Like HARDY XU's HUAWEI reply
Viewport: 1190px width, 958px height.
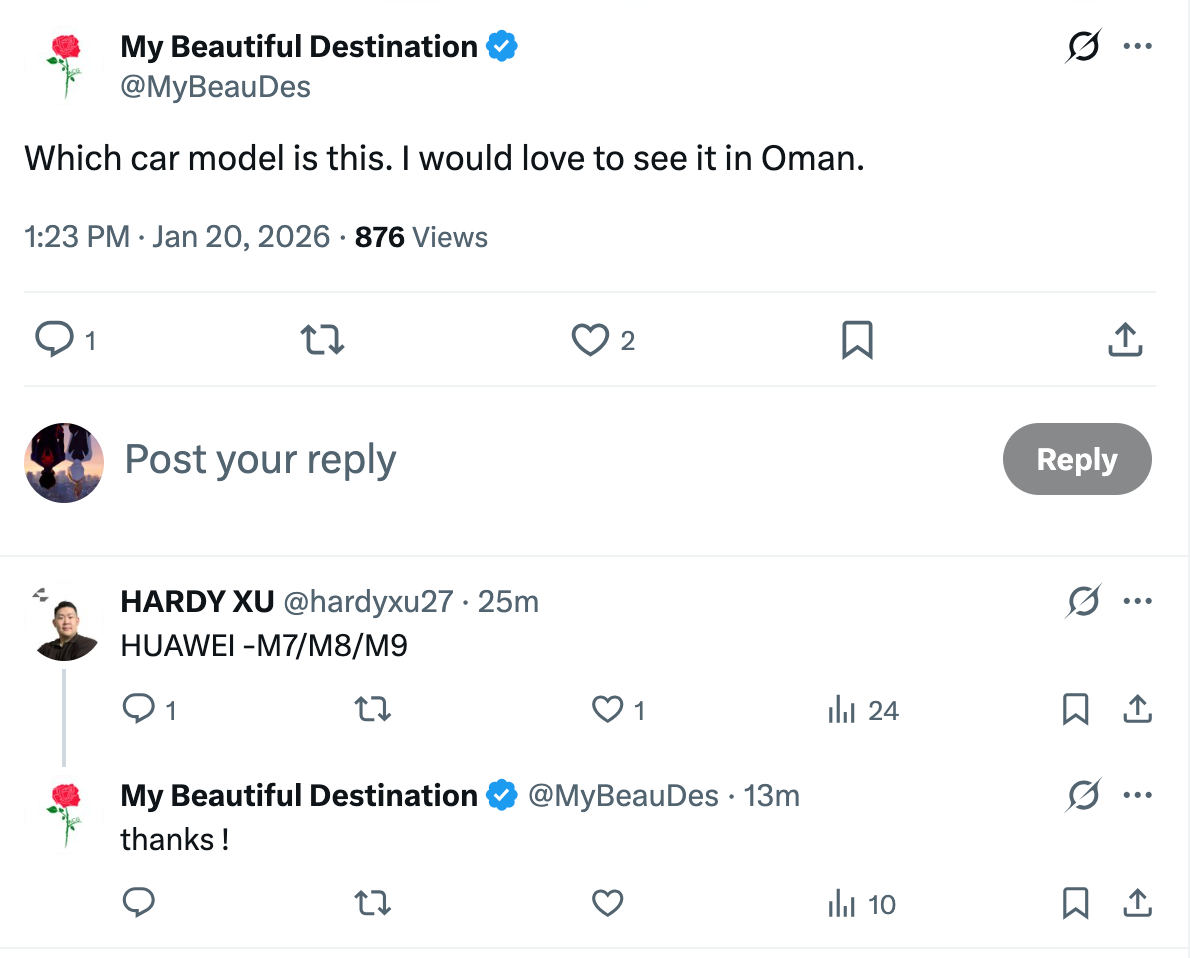click(608, 710)
